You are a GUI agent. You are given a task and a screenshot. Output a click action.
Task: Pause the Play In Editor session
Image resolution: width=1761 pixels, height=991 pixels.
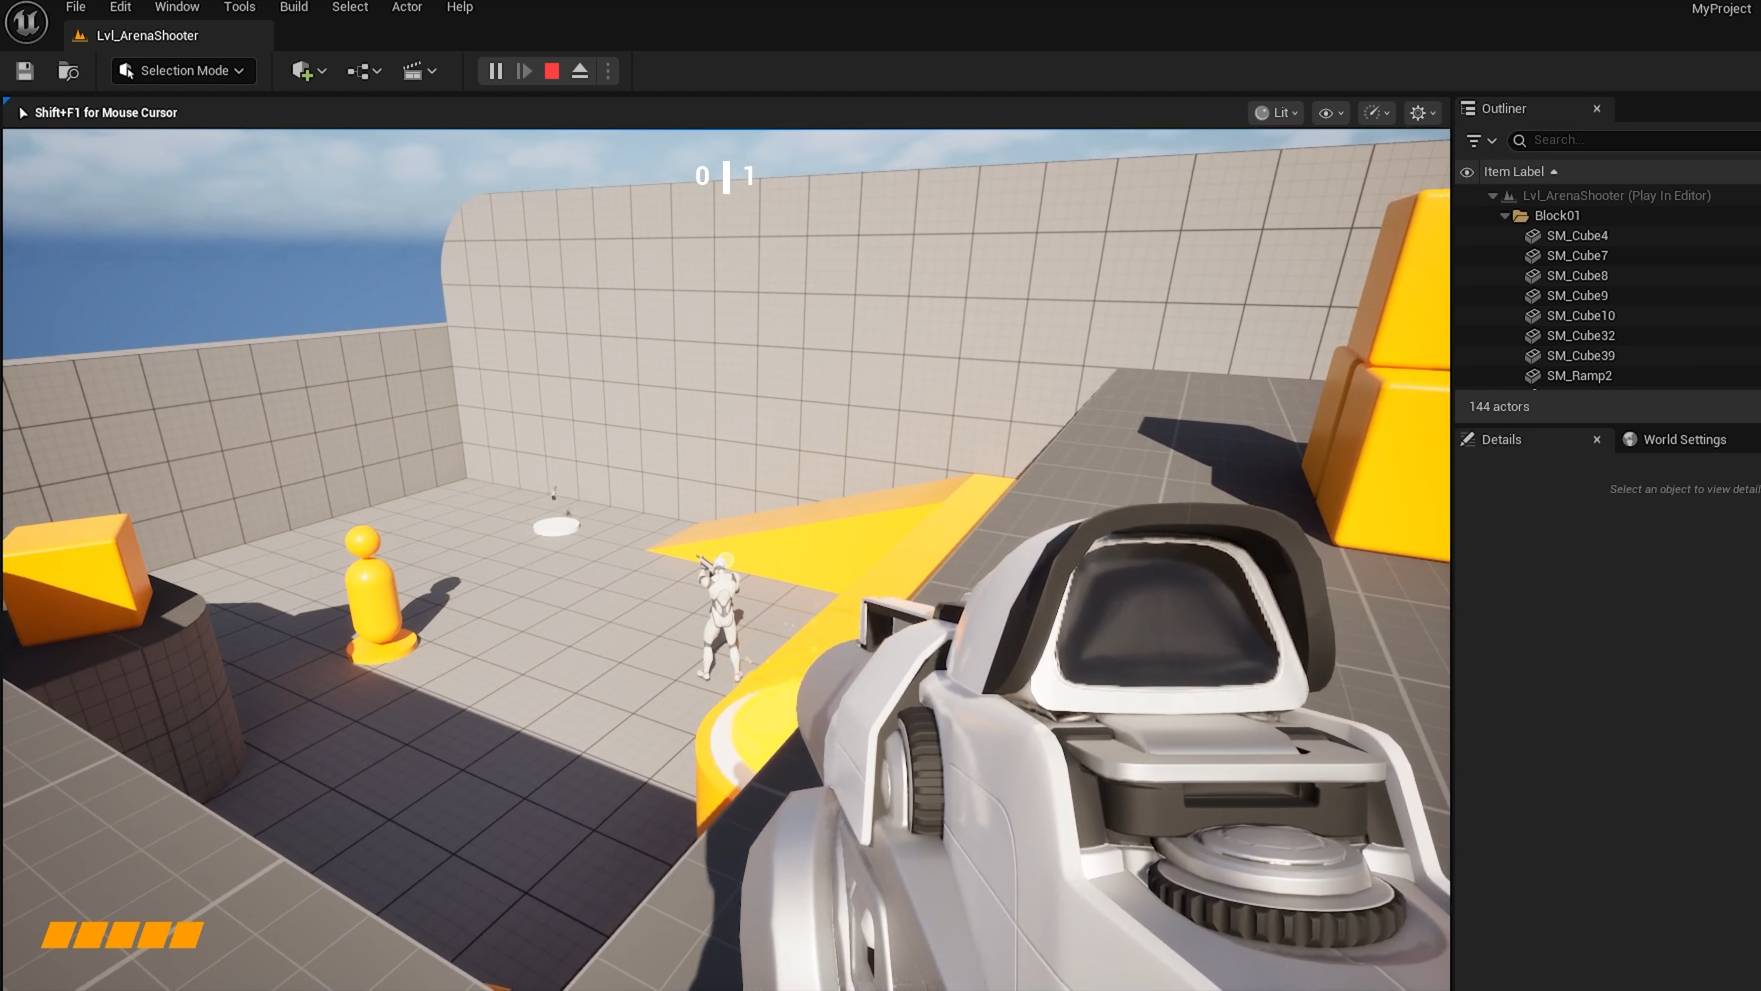click(495, 70)
